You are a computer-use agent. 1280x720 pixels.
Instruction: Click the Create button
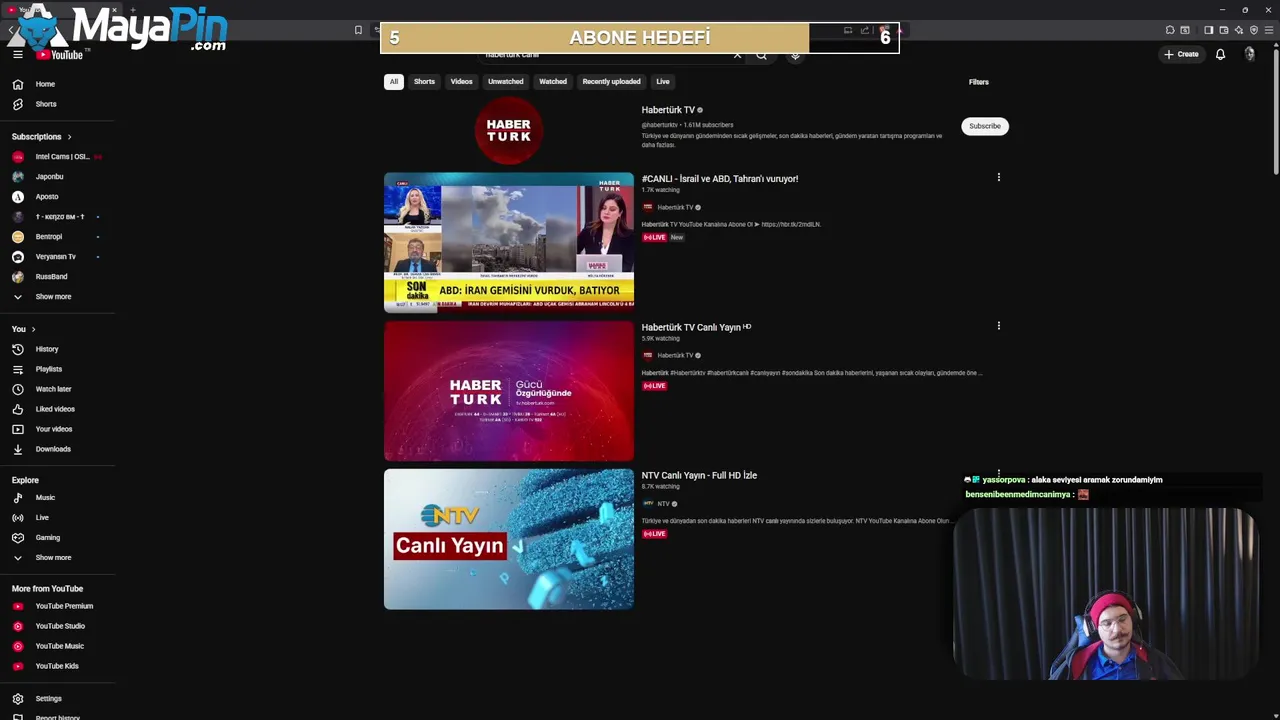pyautogui.click(x=1181, y=54)
